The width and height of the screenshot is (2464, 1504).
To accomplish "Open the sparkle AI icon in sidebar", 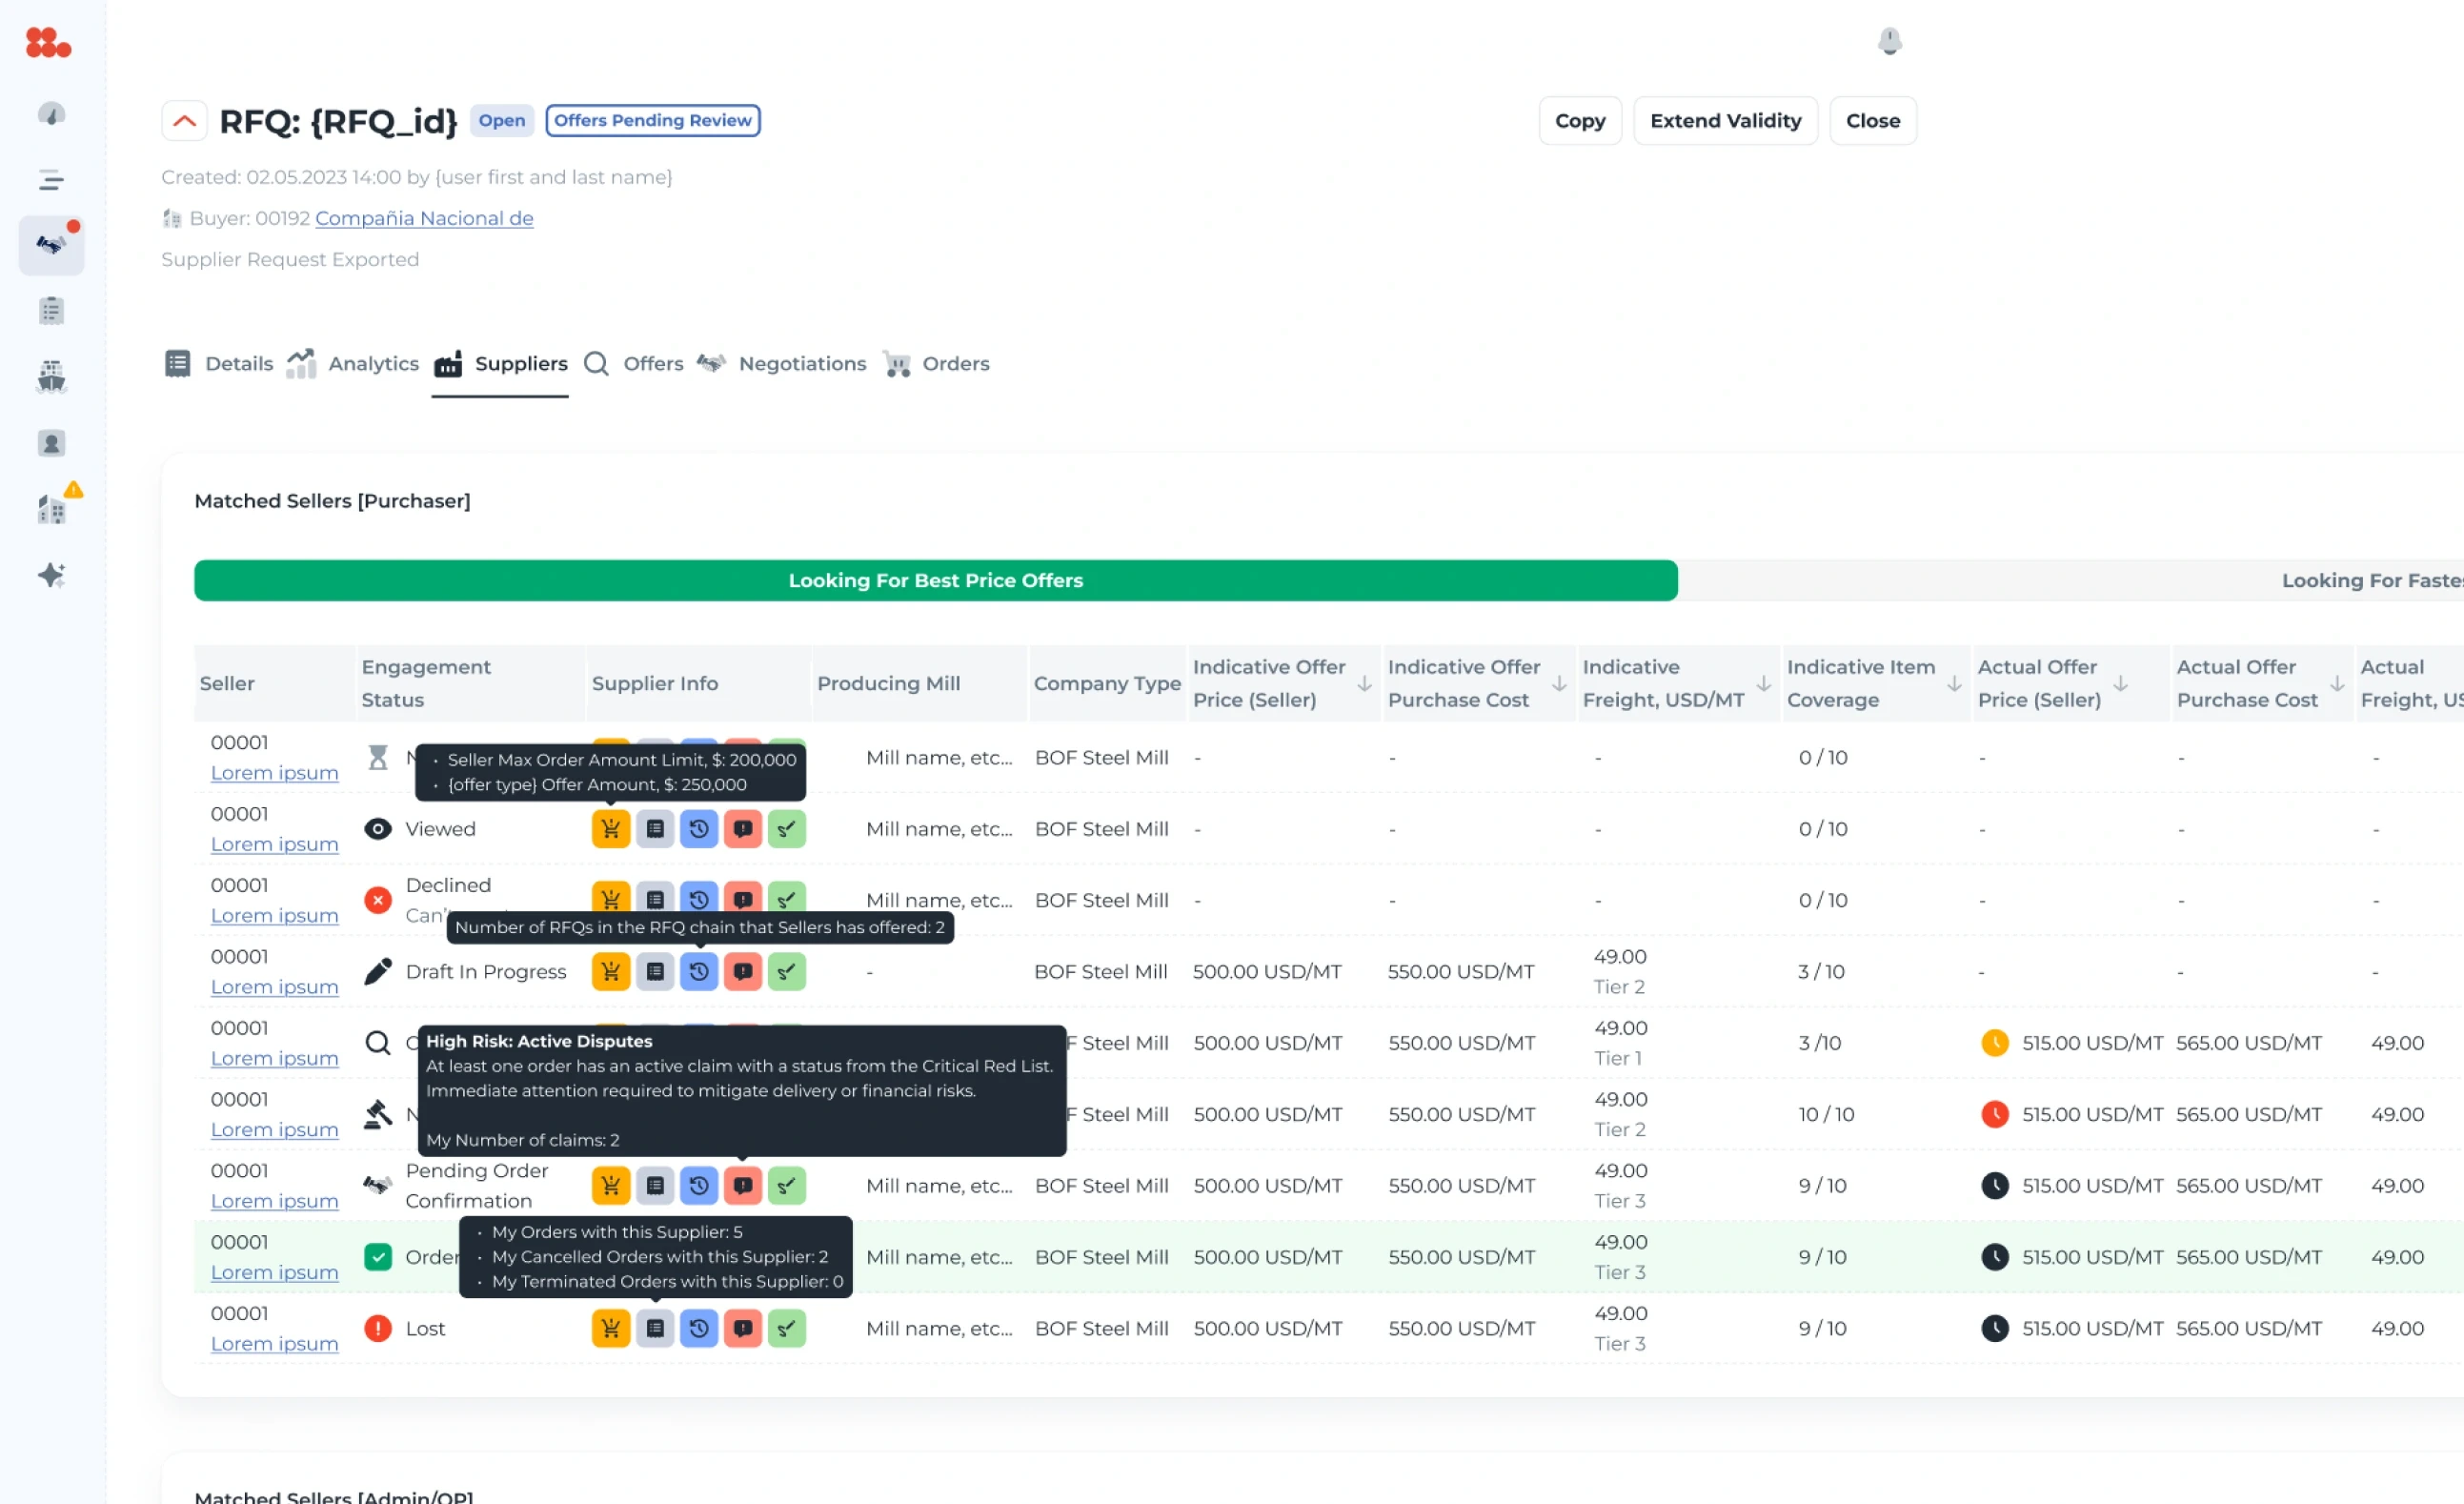I will (x=51, y=575).
